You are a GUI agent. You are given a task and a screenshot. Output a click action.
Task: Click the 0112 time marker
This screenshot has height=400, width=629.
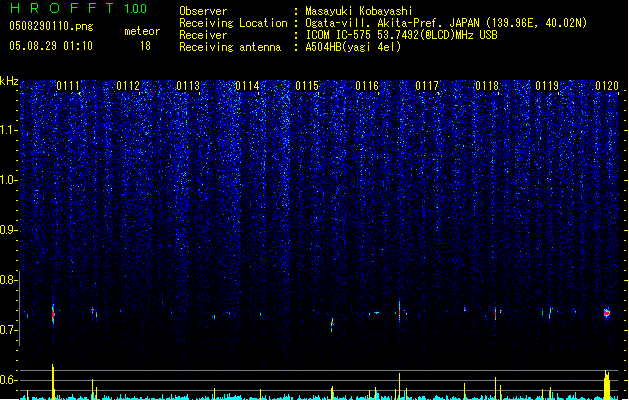[x=128, y=86]
